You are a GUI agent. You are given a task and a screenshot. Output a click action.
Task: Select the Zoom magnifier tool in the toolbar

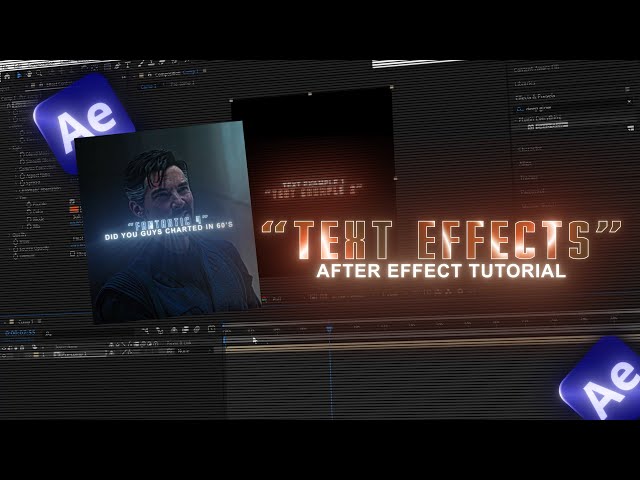39,74
